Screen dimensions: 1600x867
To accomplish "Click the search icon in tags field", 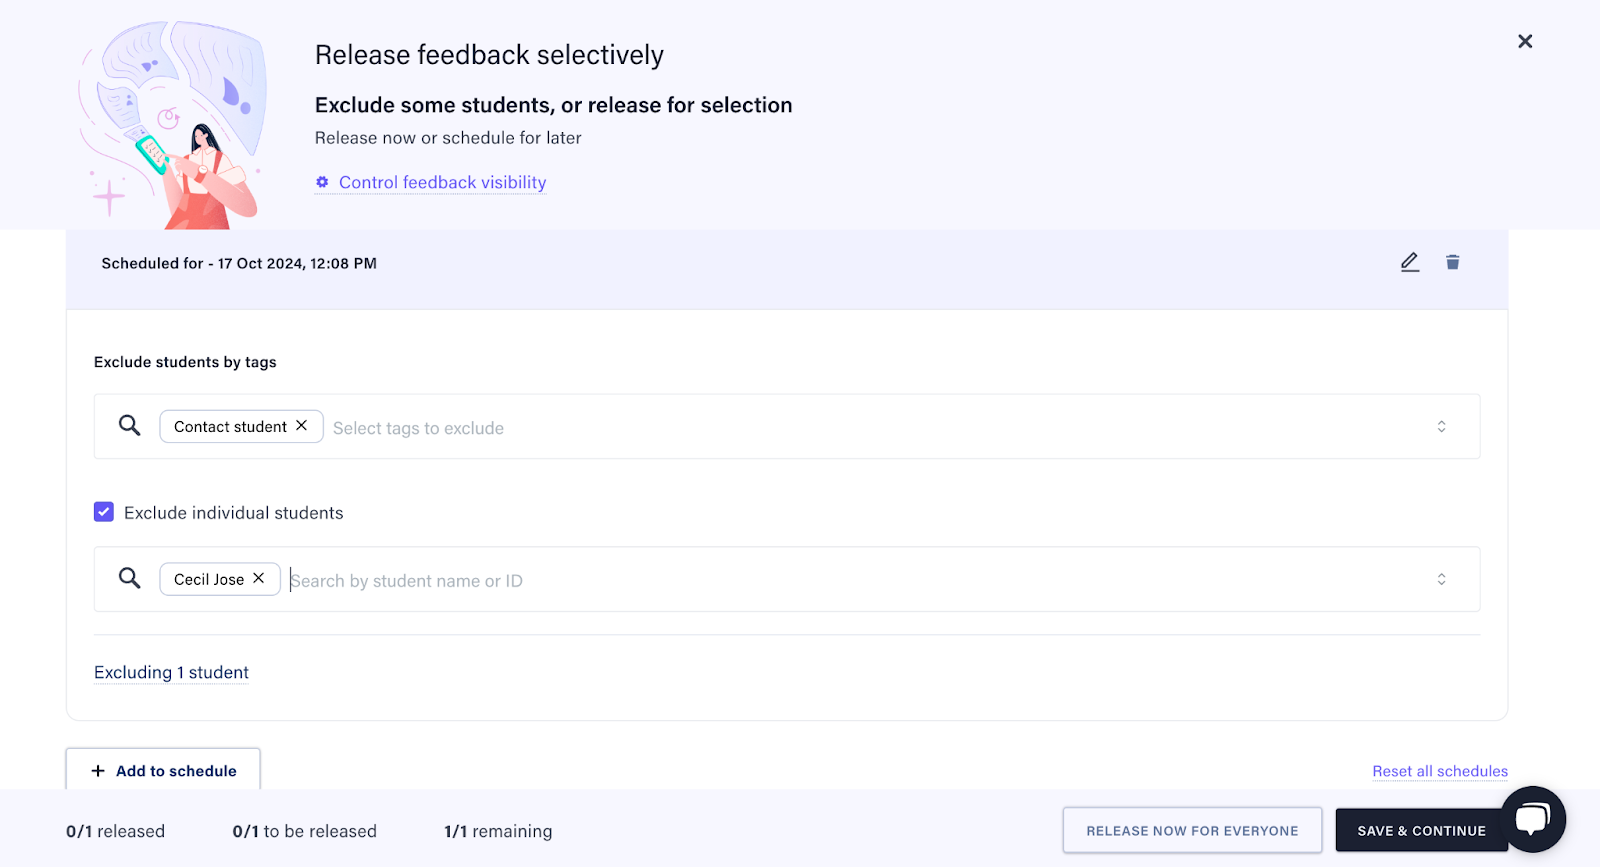I will pyautogui.click(x=130, y=425).
